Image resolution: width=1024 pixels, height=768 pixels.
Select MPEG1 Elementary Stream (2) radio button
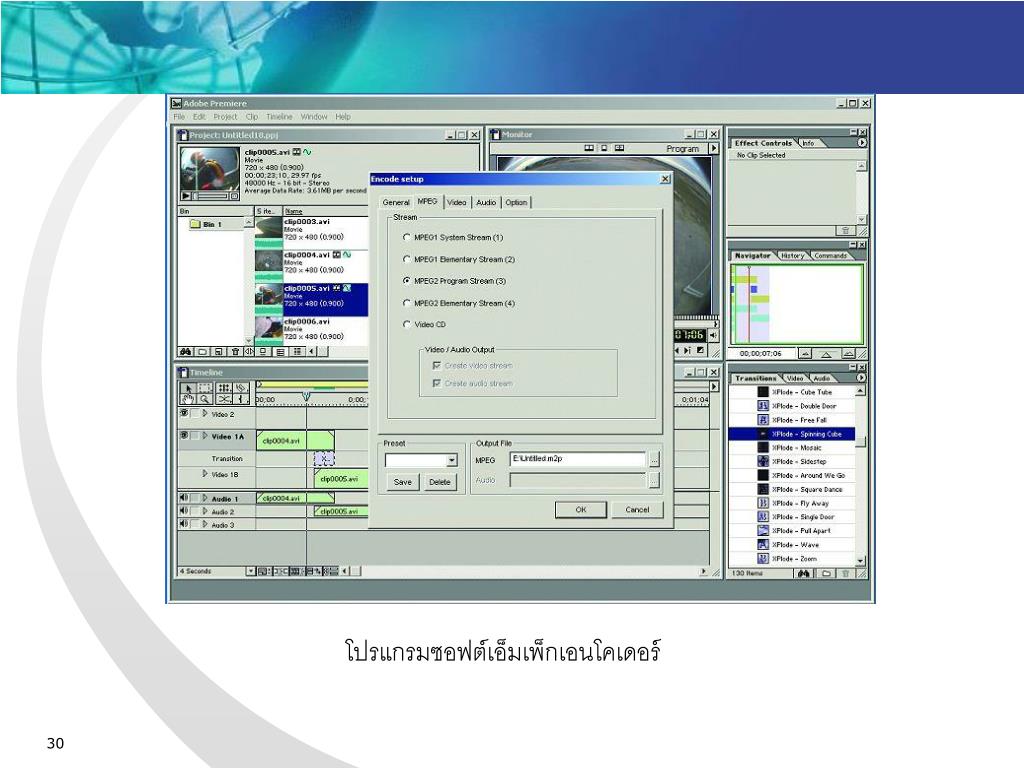407,259
